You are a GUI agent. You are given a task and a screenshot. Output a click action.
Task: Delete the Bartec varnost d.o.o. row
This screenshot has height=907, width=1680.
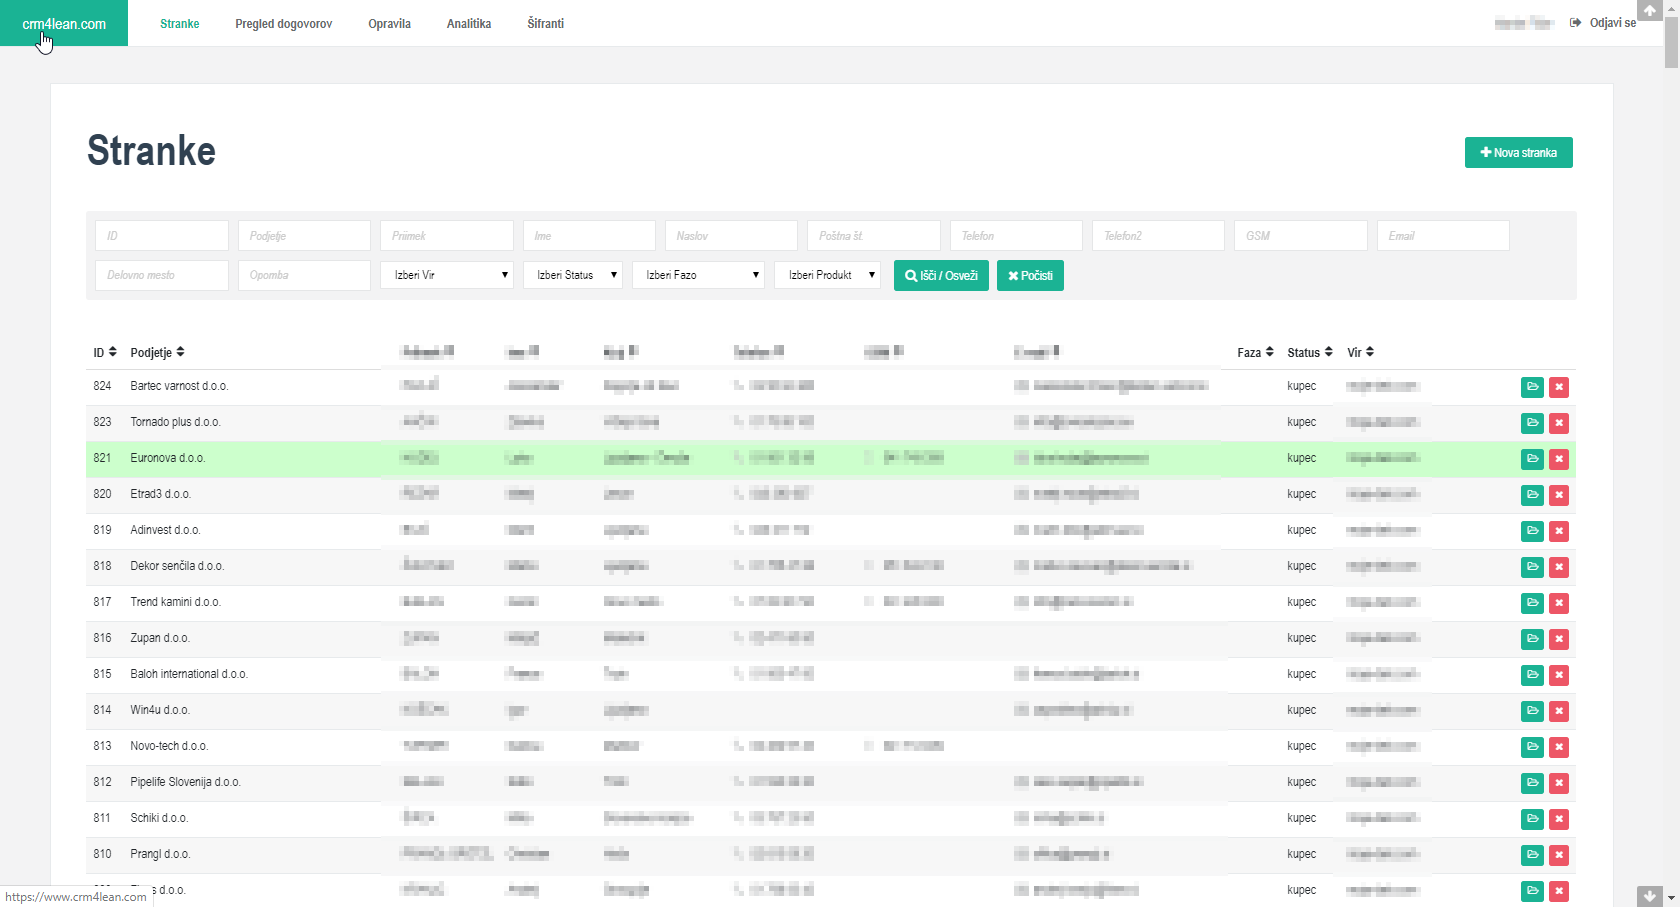click(1558, 387)
